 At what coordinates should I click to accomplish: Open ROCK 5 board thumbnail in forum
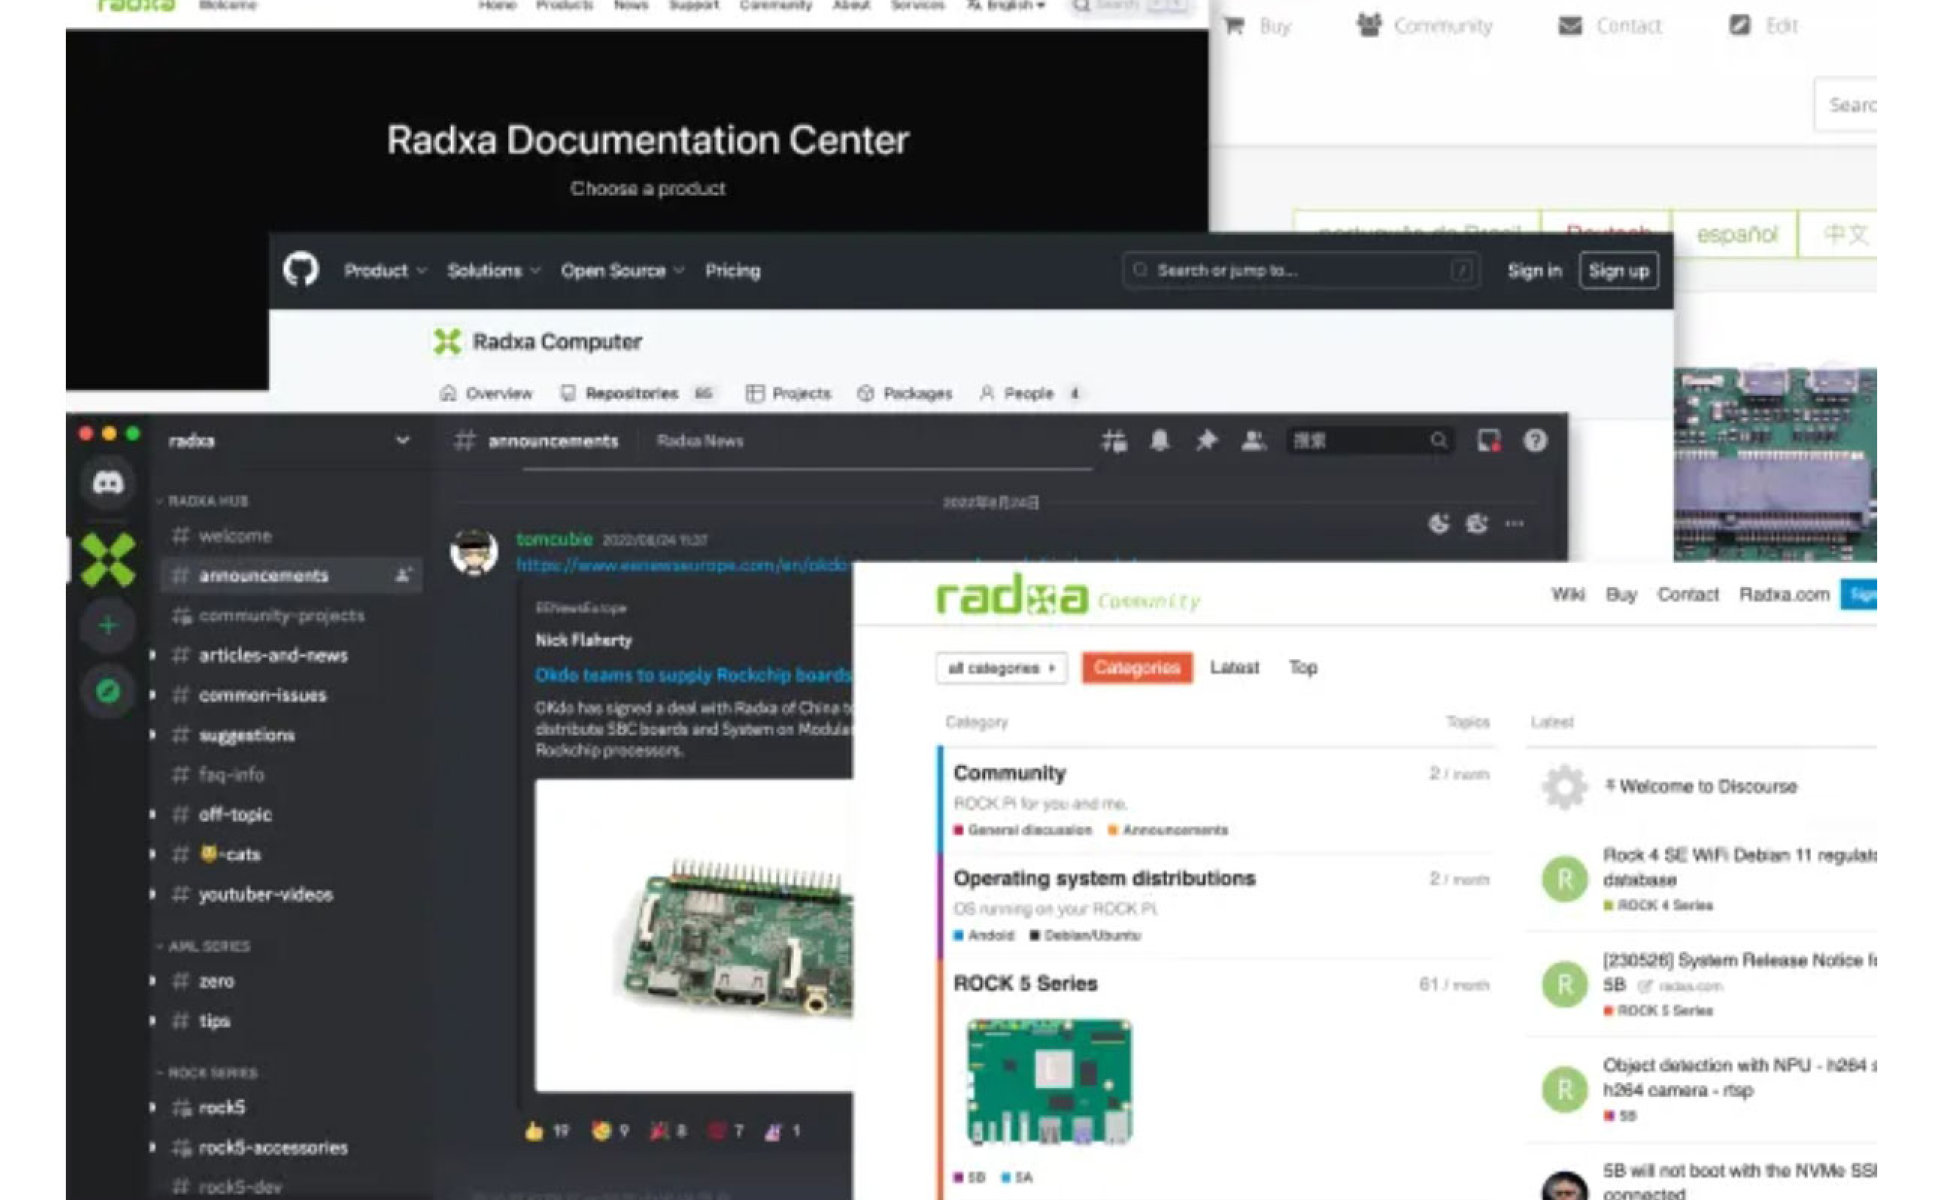[1049, 1082]
